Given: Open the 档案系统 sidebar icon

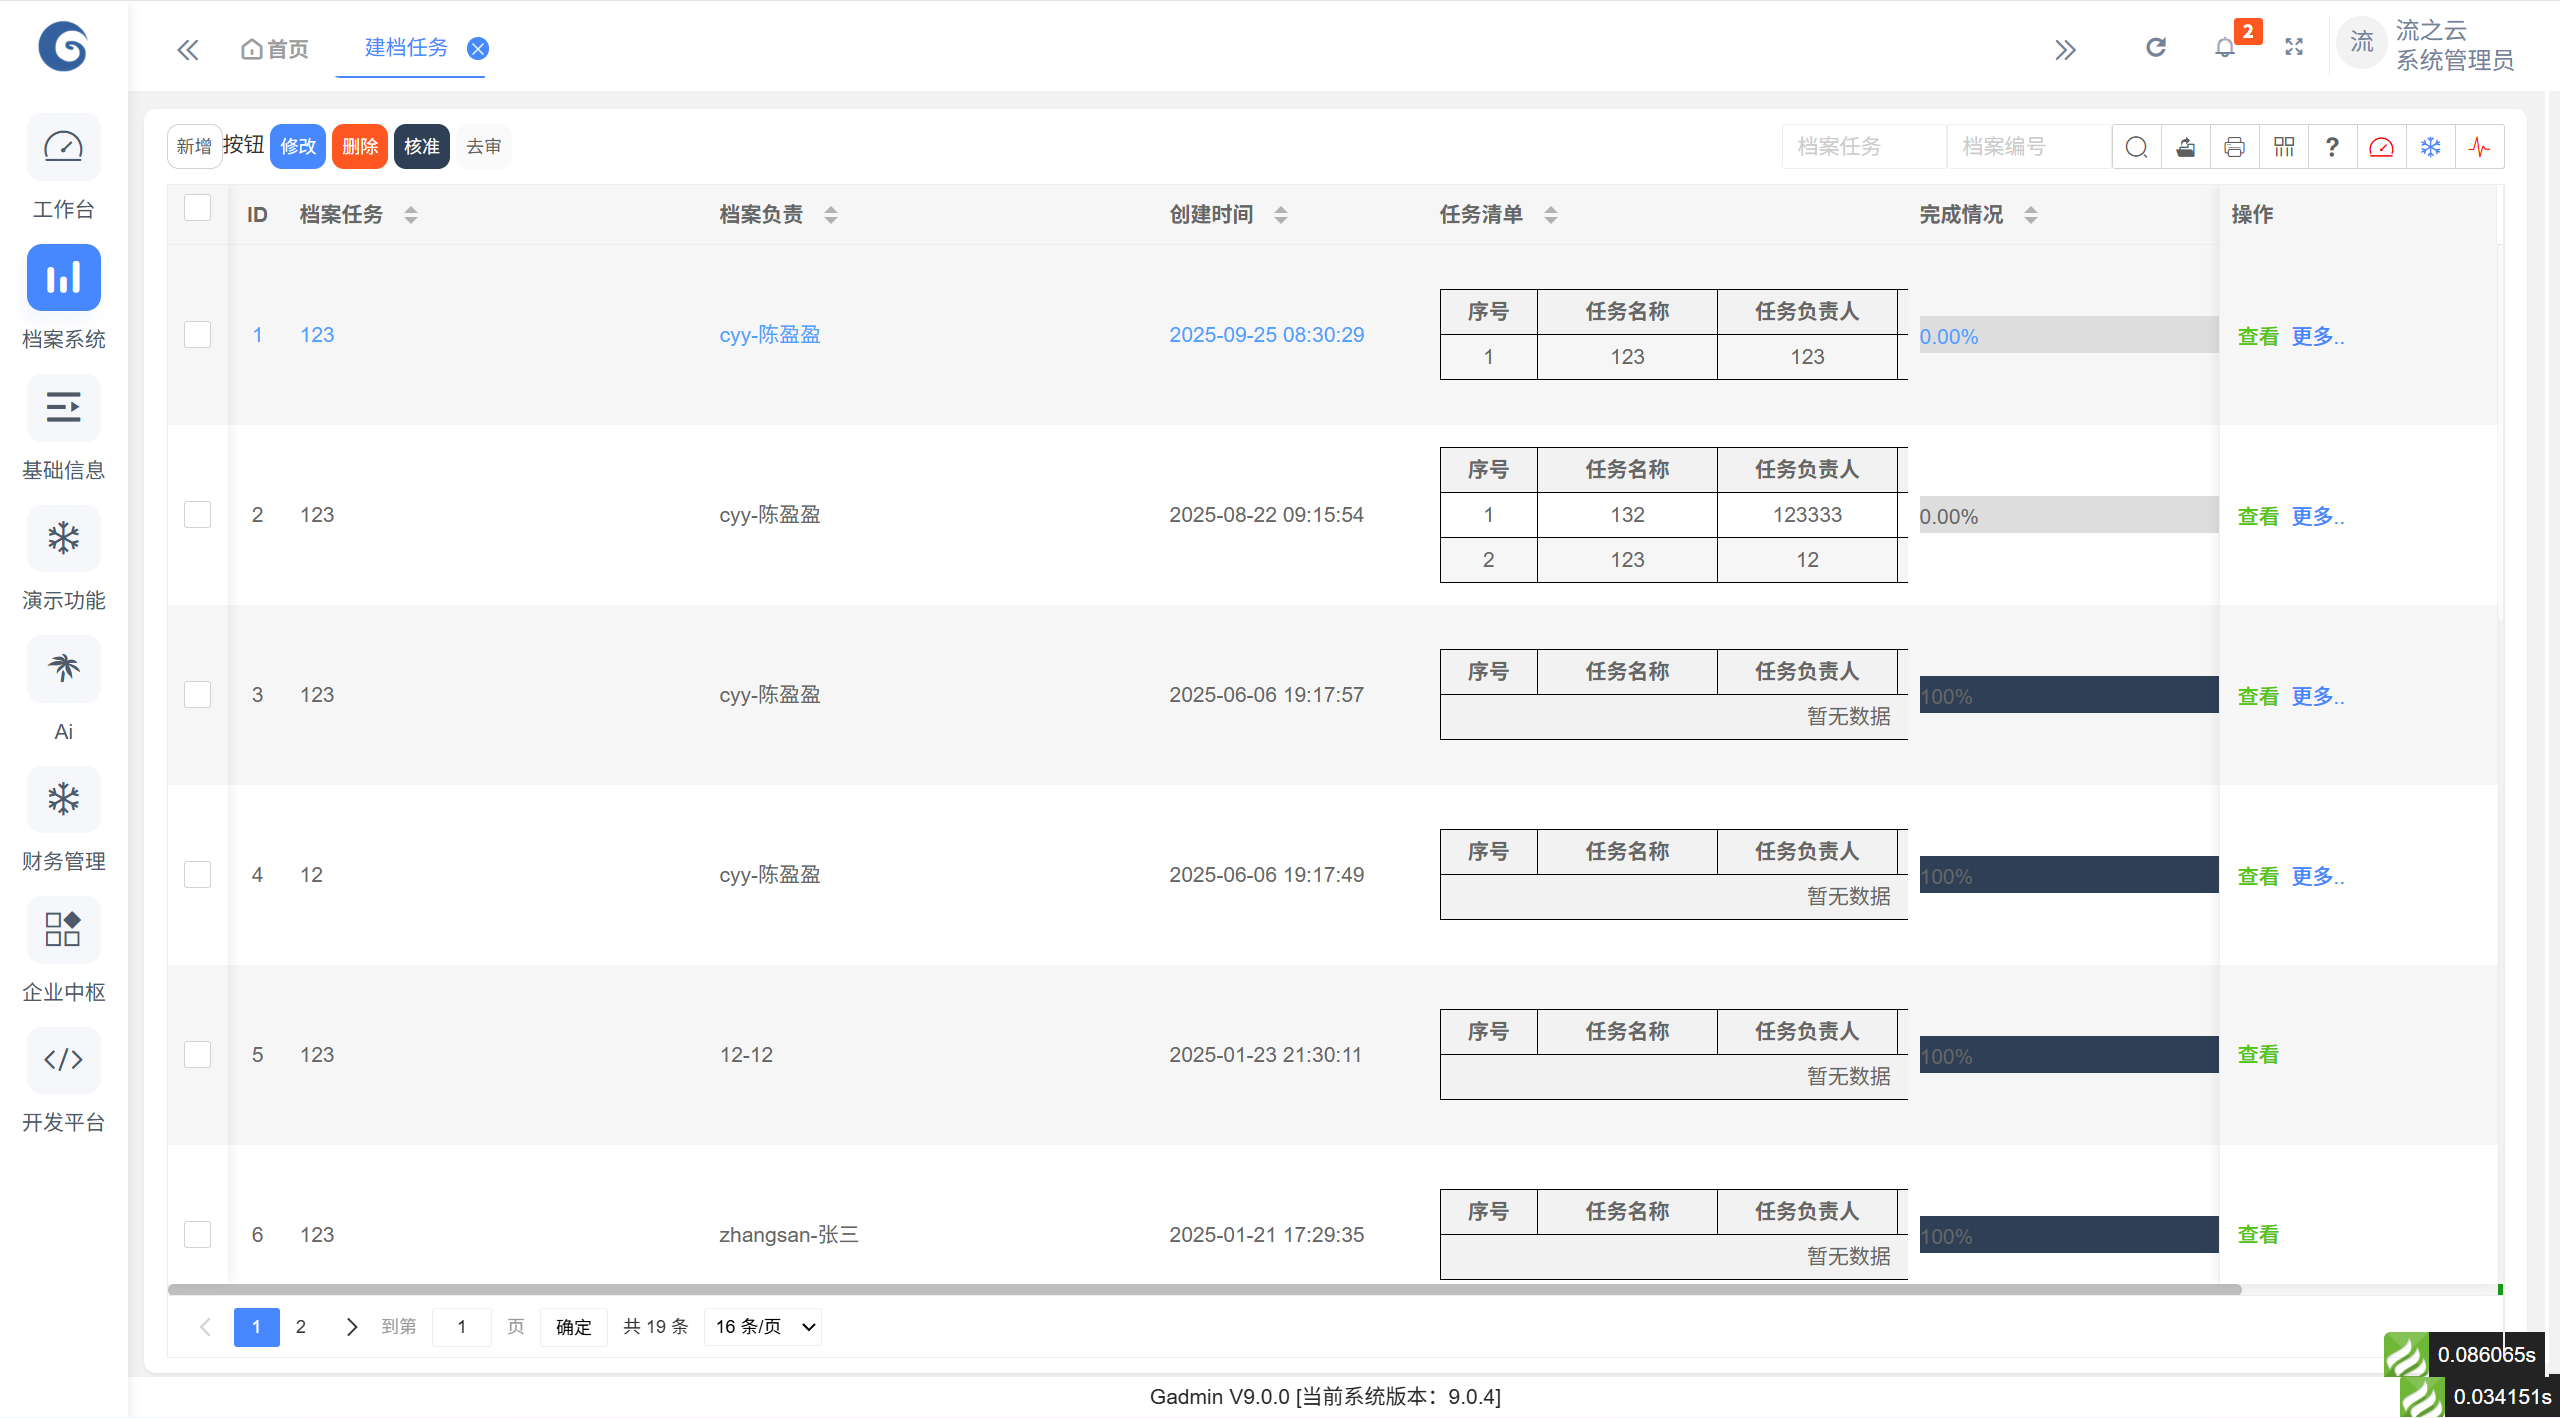Looking at the screenshot, I should pyautogui.click(x=63, y=278).
